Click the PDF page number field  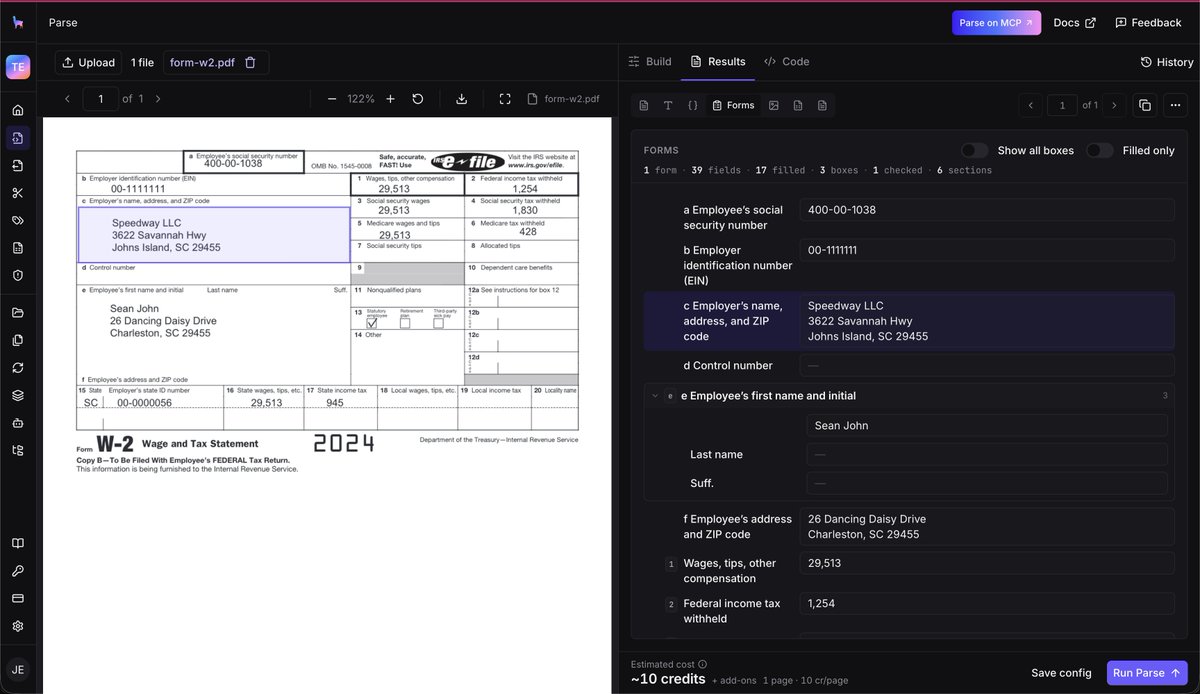pyautogui.click(x=101, y=99)
